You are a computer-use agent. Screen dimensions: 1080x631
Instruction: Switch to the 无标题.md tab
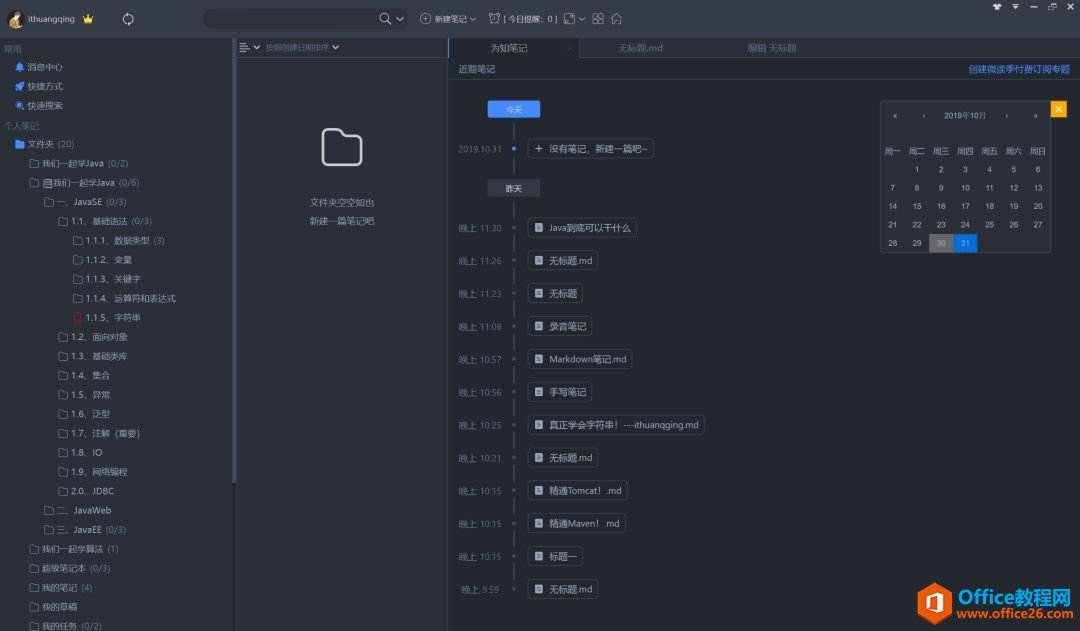(x=640, y=48)
